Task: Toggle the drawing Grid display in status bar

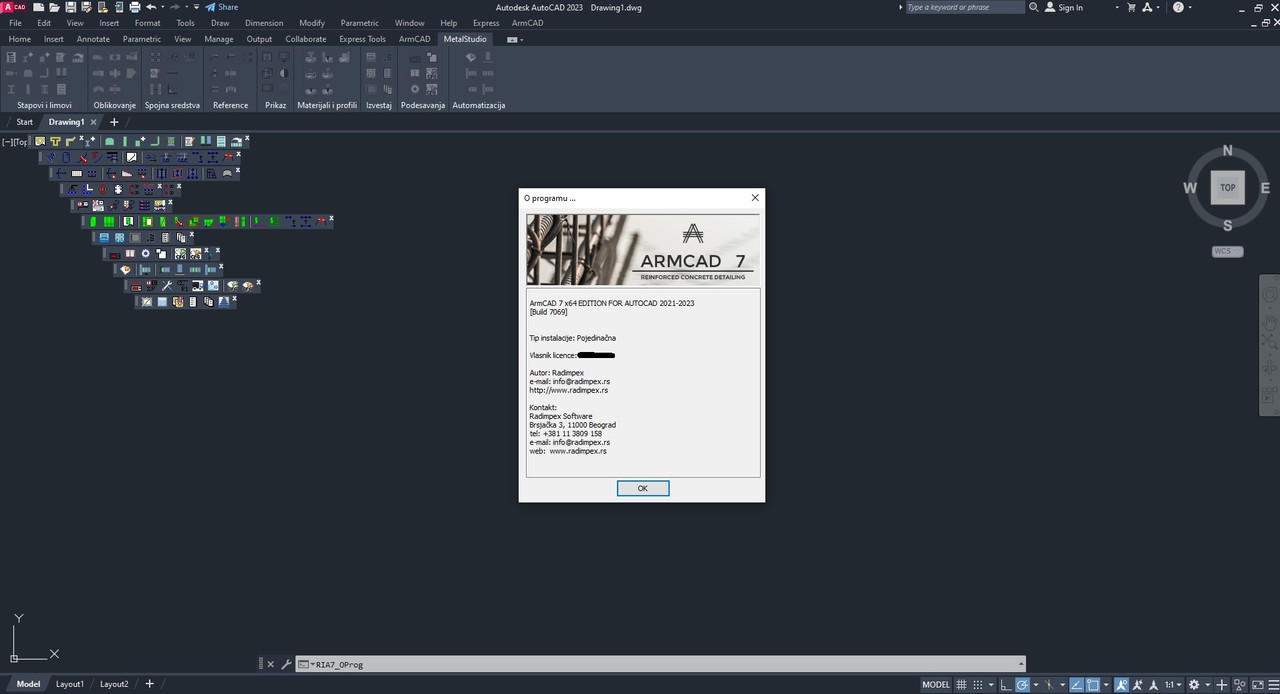Action: coord(961,685)
